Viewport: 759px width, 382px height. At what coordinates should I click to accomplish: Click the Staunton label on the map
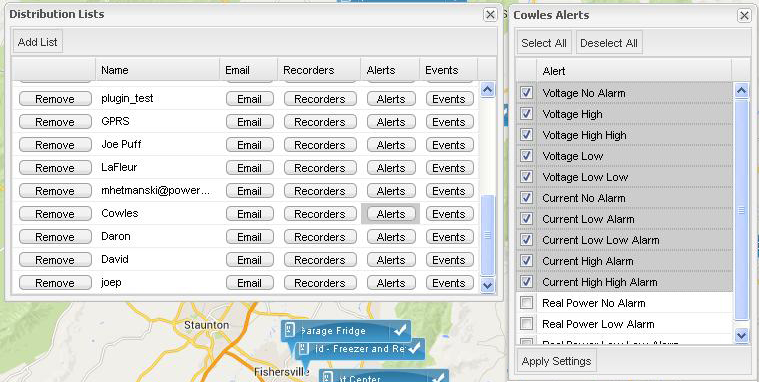pos(206,325)
